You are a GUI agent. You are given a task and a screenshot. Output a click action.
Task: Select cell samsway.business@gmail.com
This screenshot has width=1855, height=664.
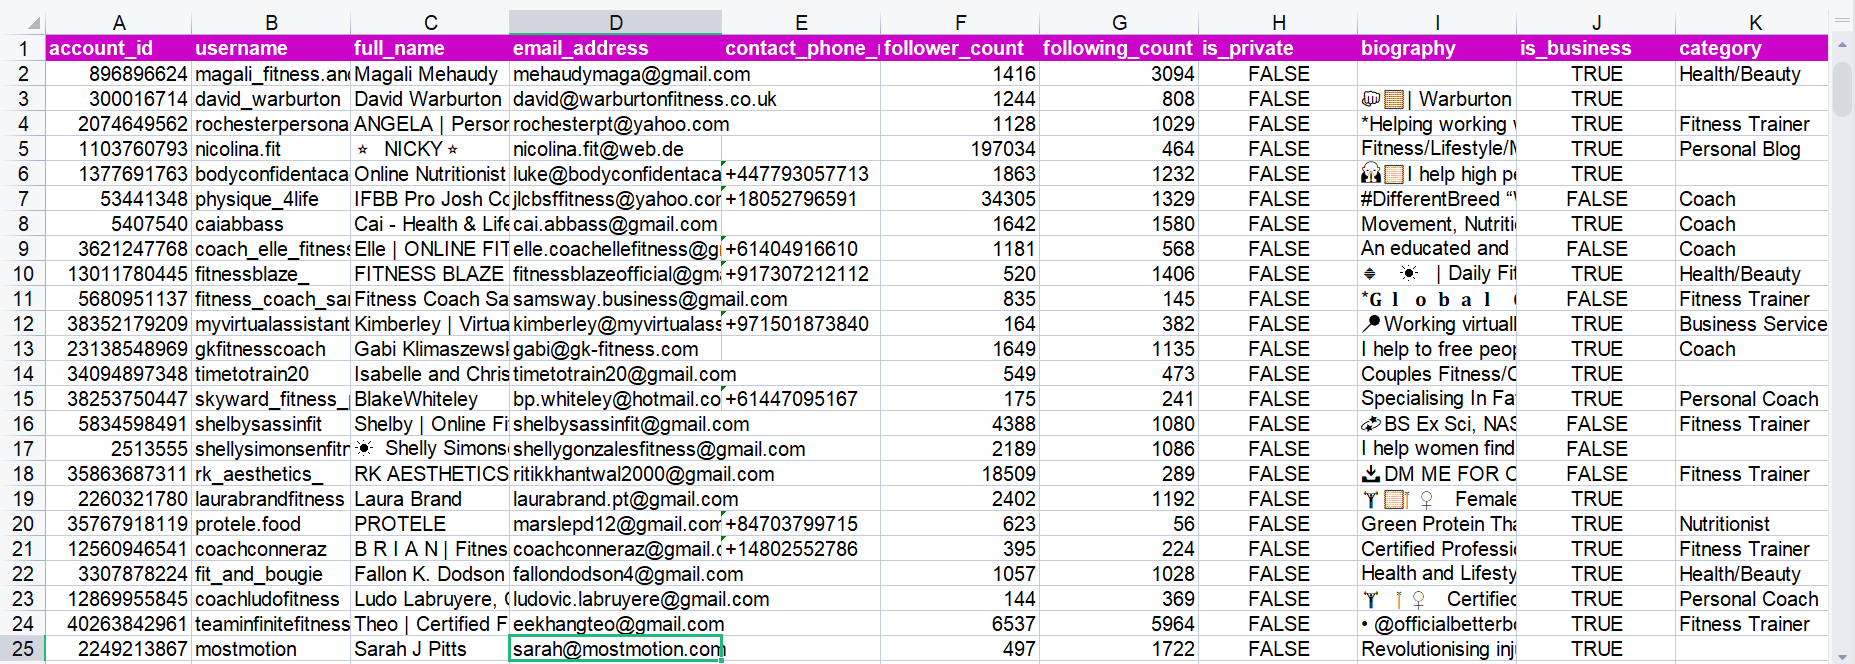pyautogui.click(x=616, y=299)
